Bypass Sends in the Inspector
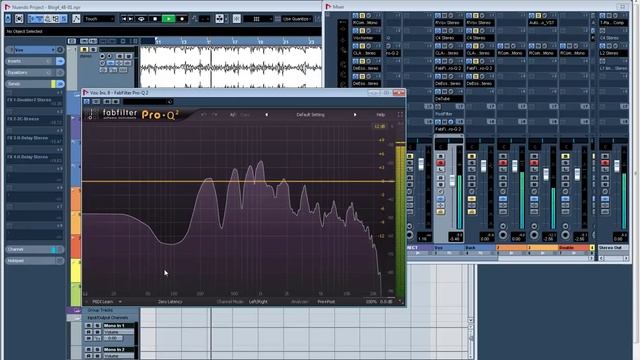Image resolution: width=640 pixels, height=360 pixels. click(x=60, y=84)
